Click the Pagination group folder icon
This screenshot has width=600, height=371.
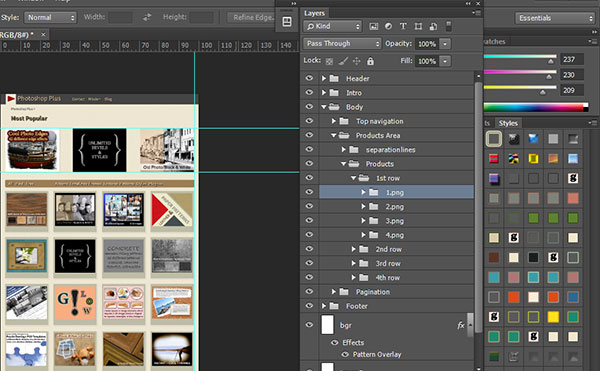point(344,292)
